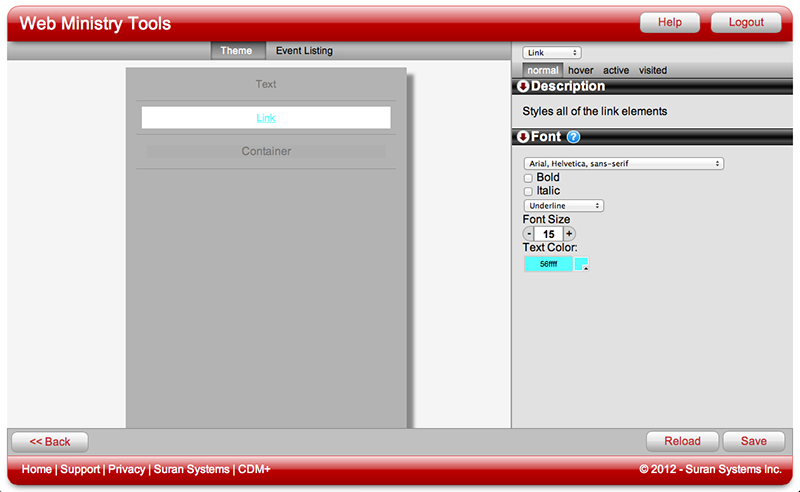
Task: Decrease font size with minus button
Action: pos(529,234)
